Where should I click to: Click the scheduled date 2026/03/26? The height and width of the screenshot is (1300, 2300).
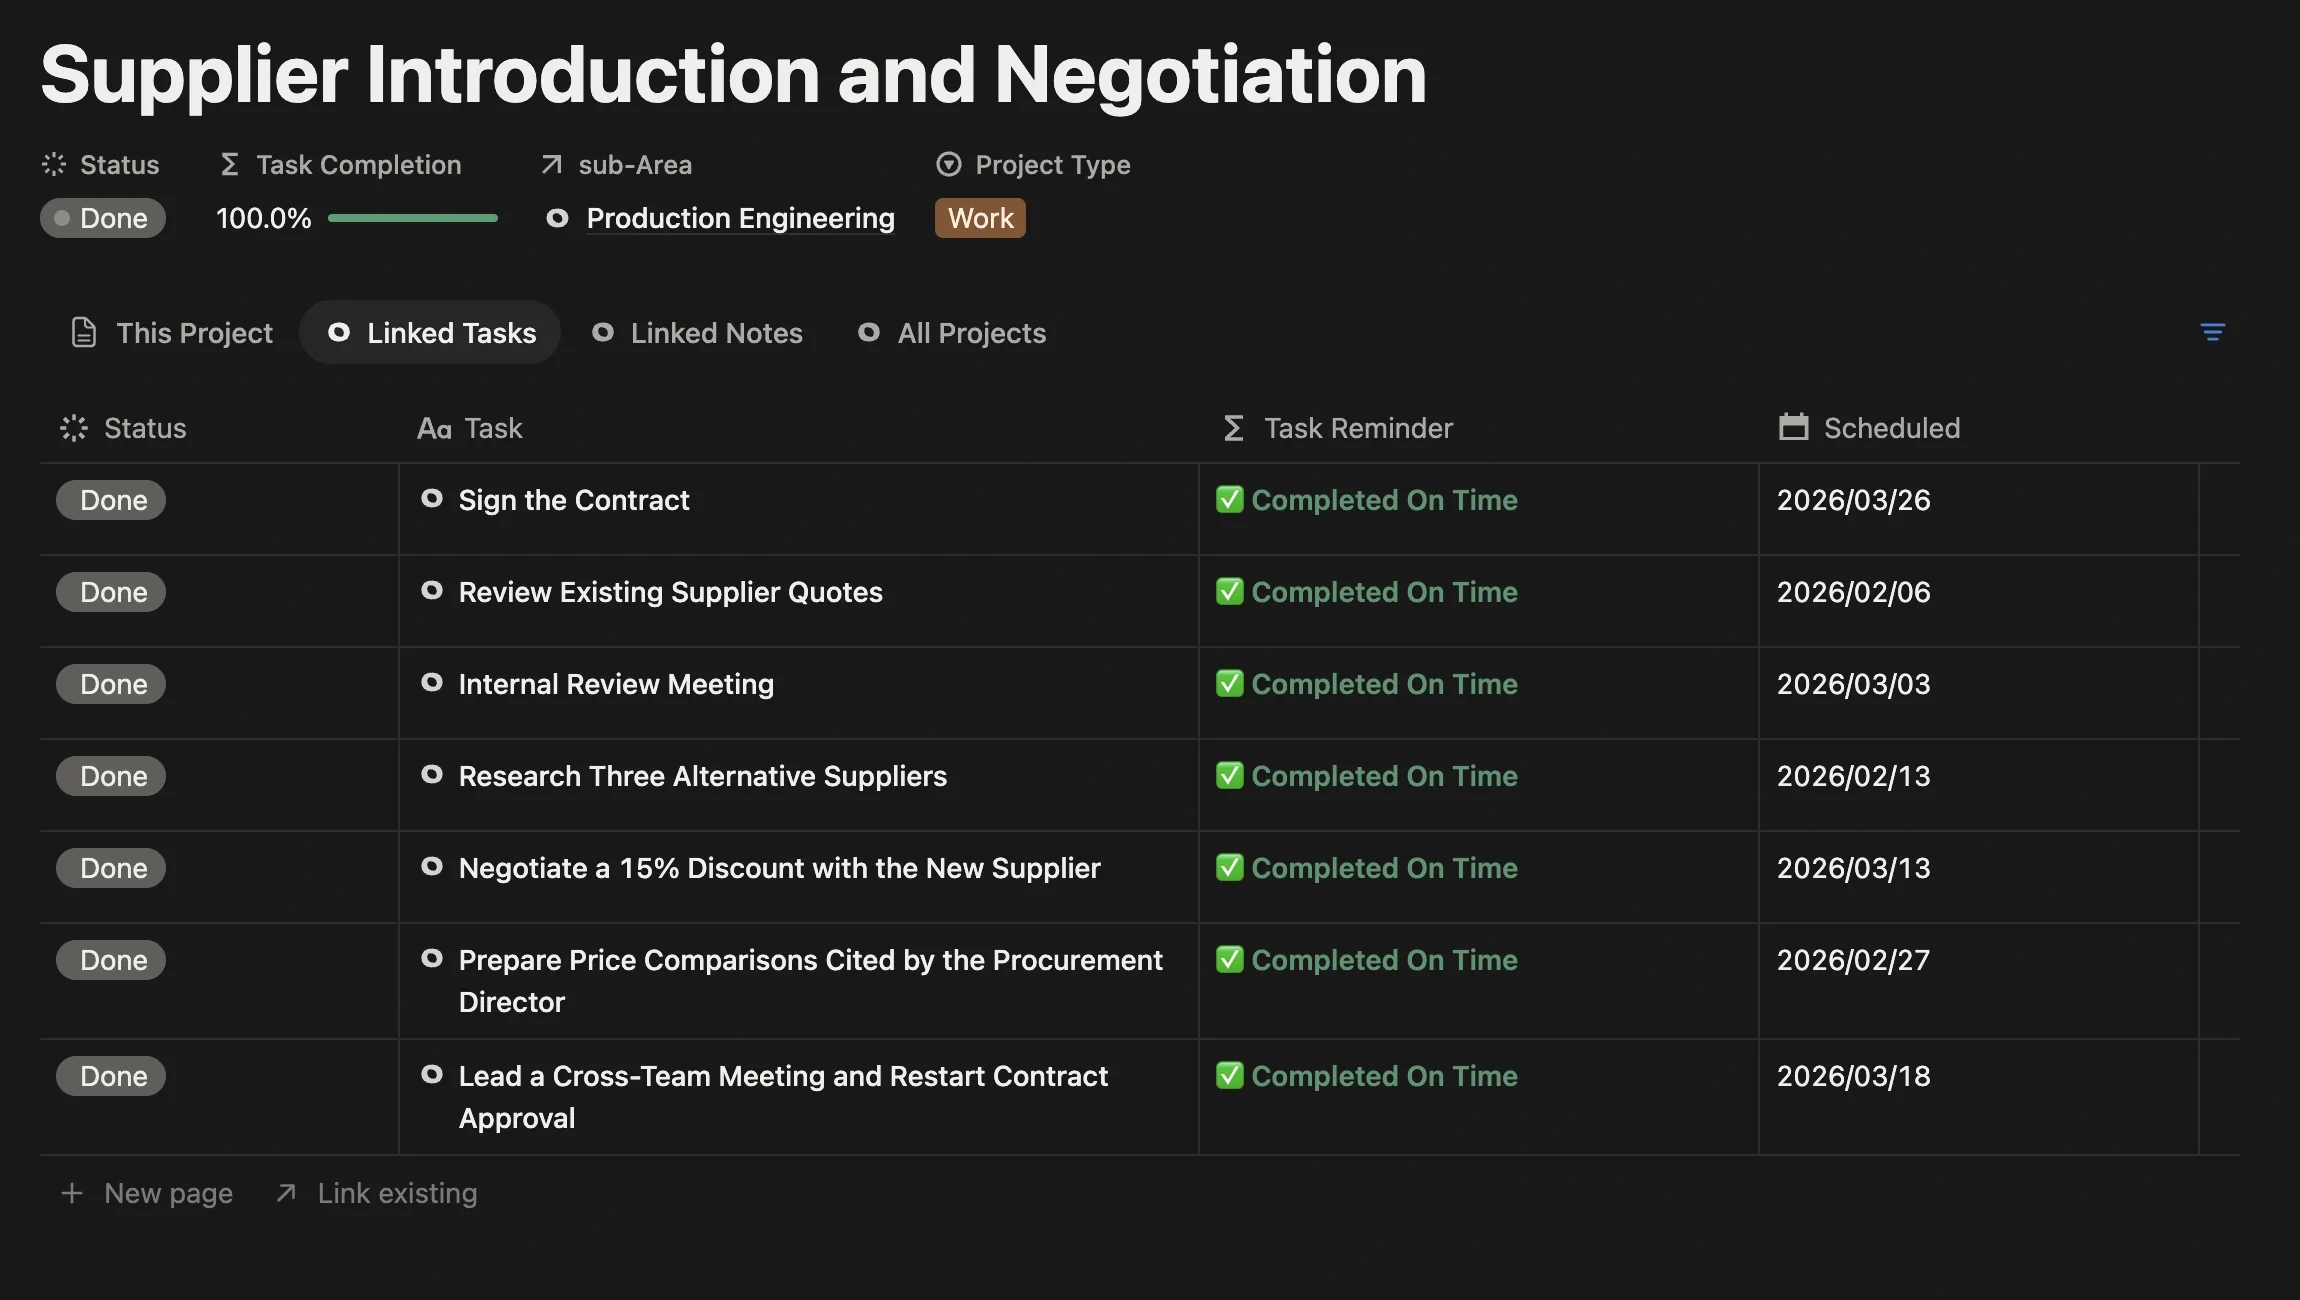click(x=1853, y=500)
